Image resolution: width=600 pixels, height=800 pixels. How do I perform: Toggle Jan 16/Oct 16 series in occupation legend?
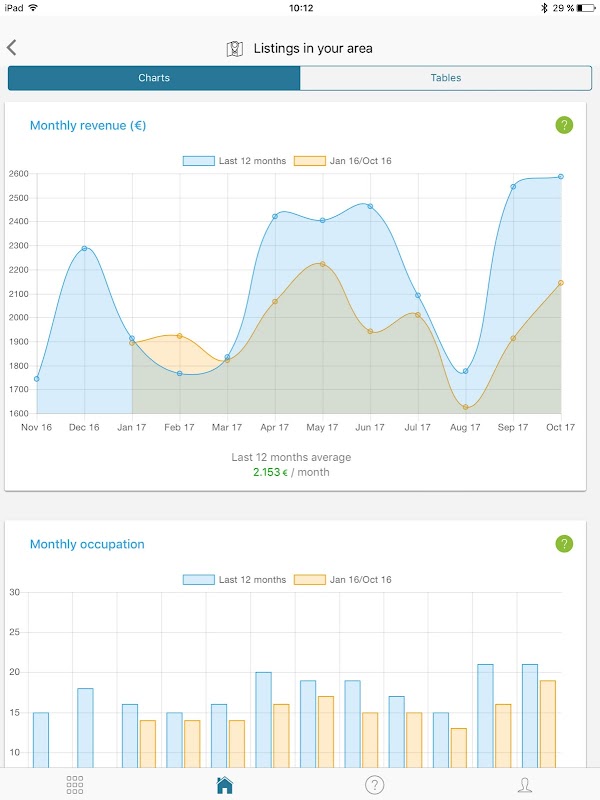point(343,580)
